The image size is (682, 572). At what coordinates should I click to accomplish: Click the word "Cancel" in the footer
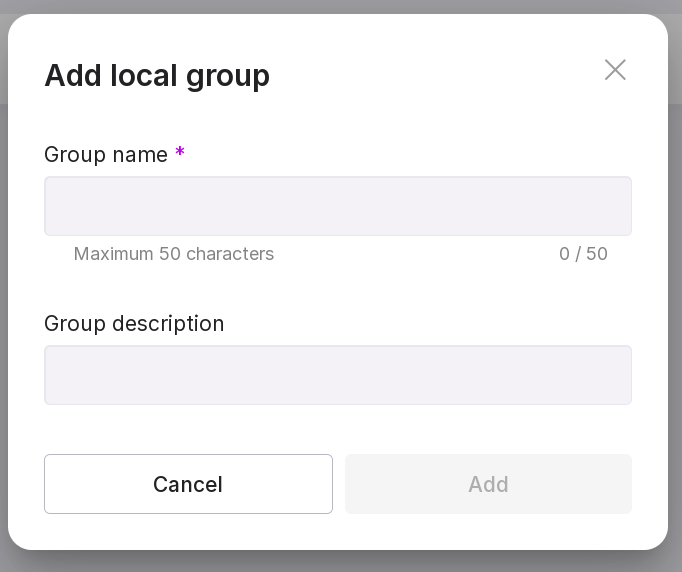tap(188, 484)
